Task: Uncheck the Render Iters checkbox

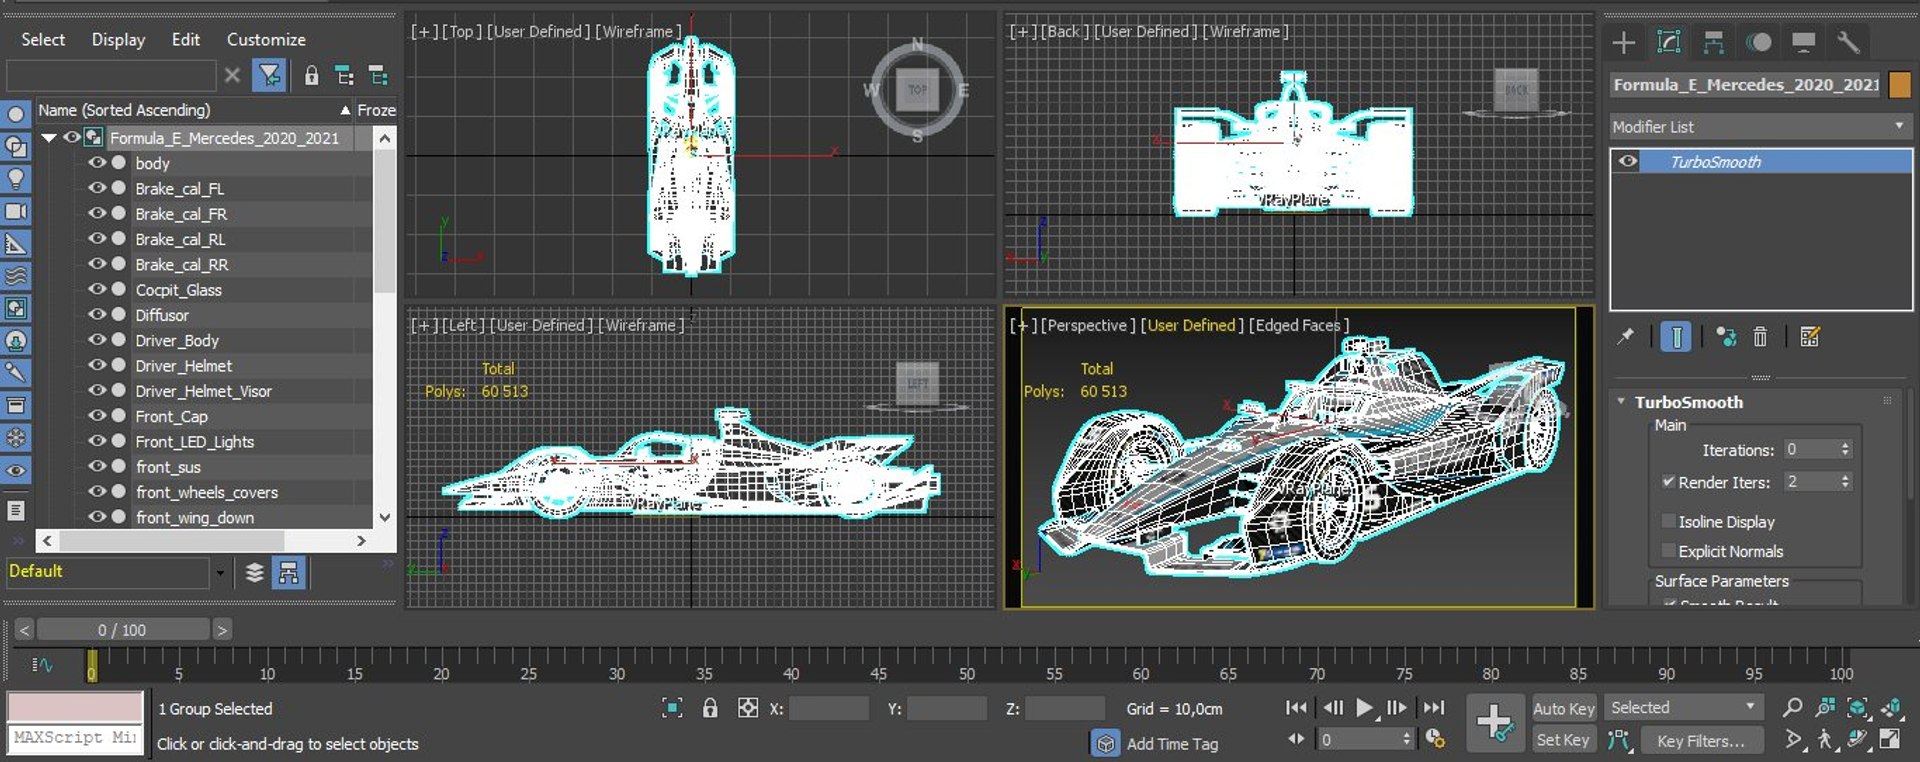Action: (x=1668, y=481)
